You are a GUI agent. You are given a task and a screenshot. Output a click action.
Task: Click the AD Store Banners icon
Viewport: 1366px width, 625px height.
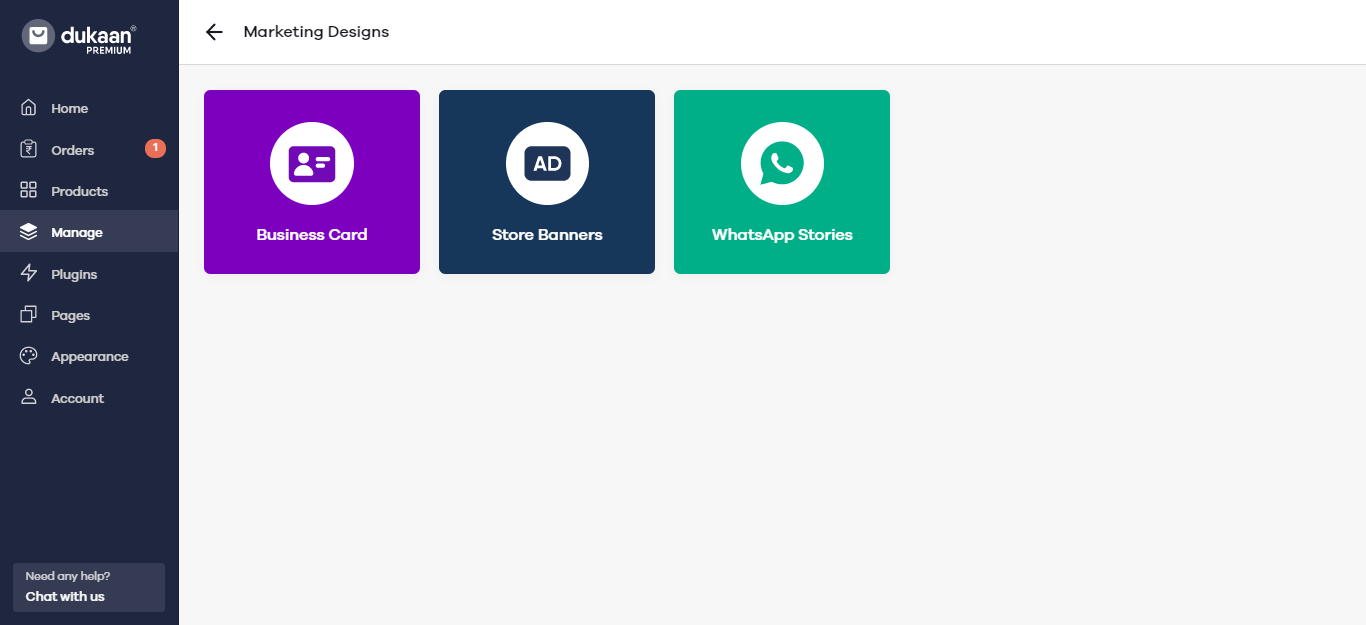tap(547, 163)
